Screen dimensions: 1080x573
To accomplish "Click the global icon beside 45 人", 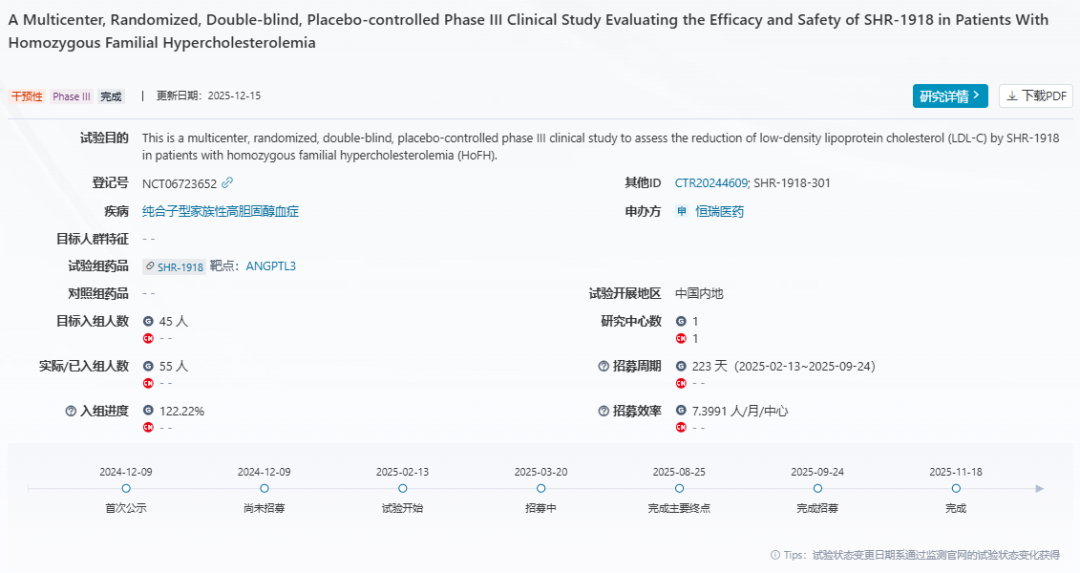I will (x=148, y=321).
